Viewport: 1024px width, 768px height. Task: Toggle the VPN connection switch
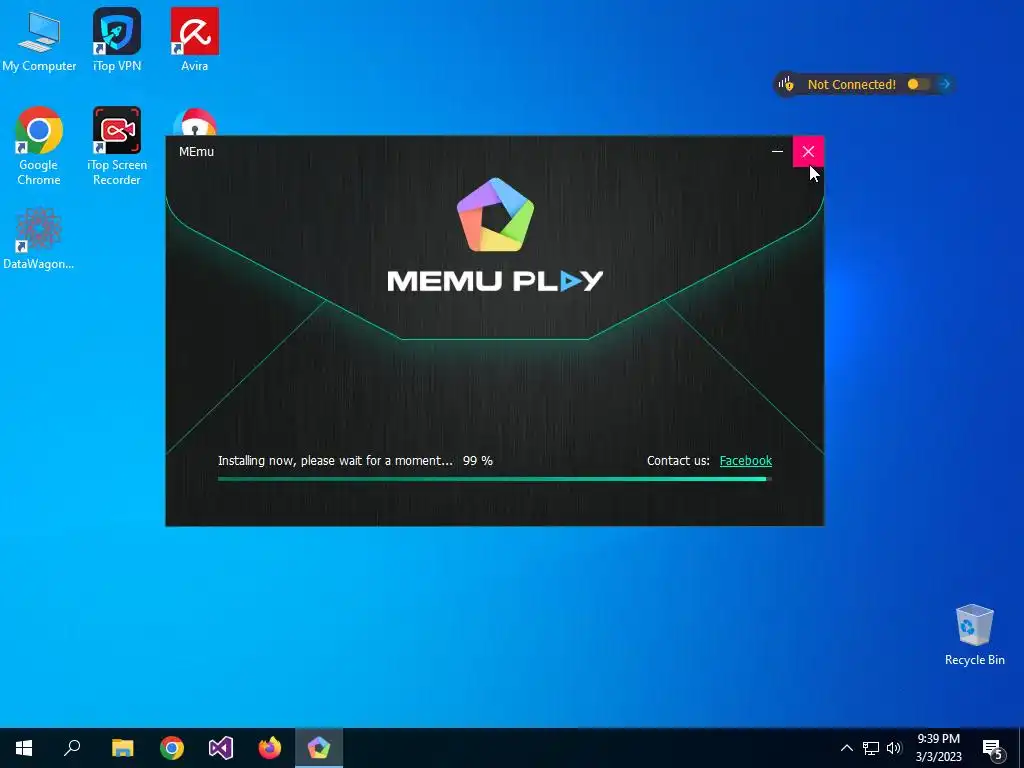pos(918,84)
